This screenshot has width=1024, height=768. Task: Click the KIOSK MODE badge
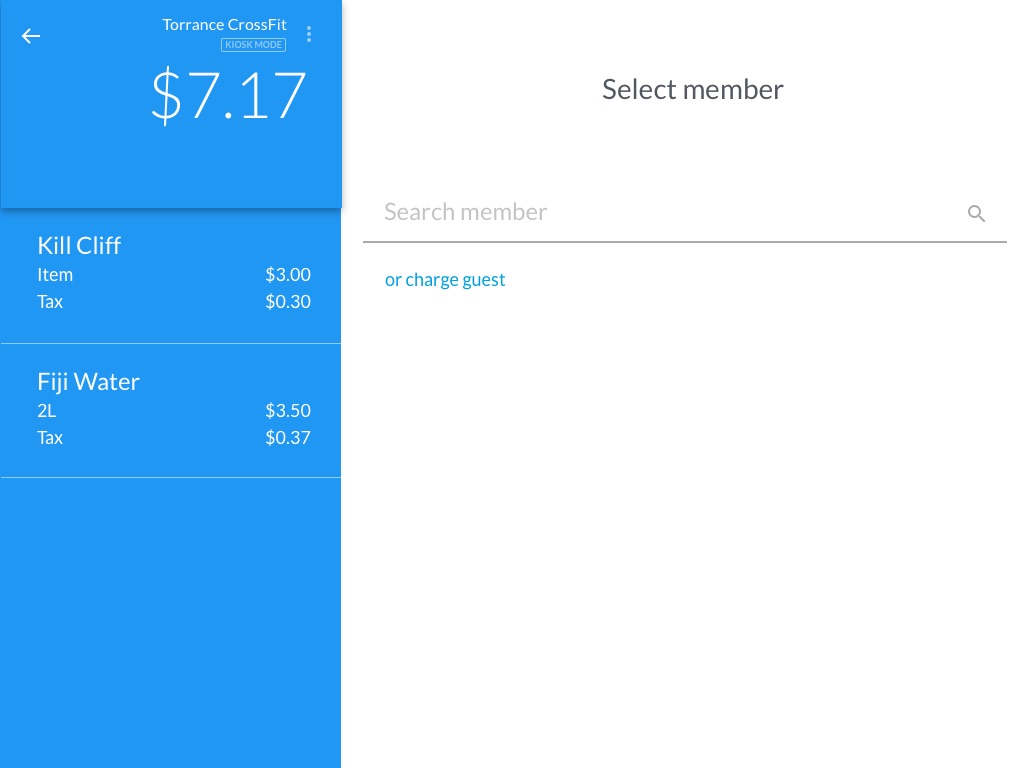pos(253,45)
